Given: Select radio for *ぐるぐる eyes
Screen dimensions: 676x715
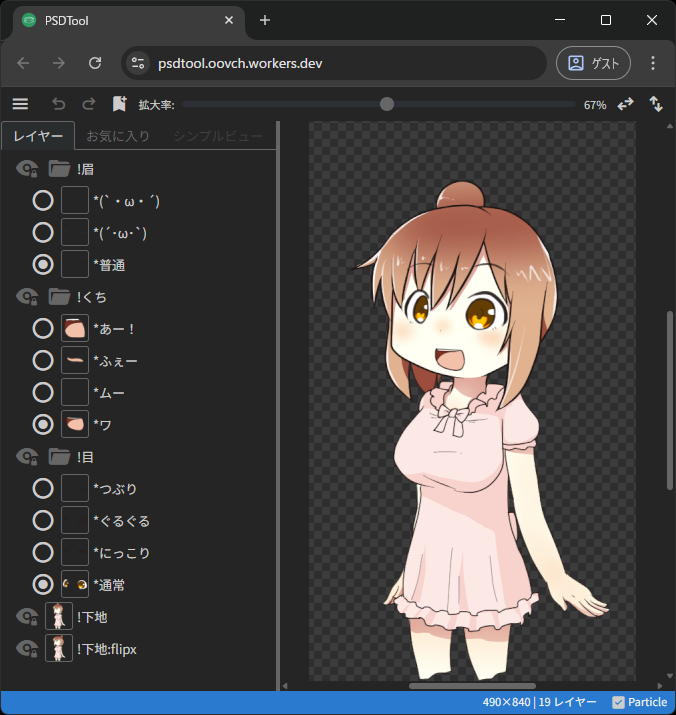Looking at the screenshot, I should [43, 520].
